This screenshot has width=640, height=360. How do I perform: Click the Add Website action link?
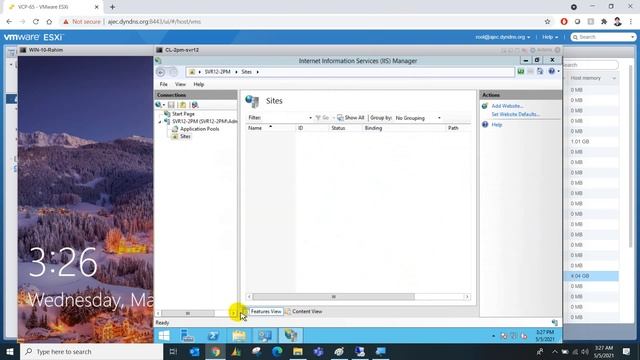pyautogui.click(x=507, y=106)
